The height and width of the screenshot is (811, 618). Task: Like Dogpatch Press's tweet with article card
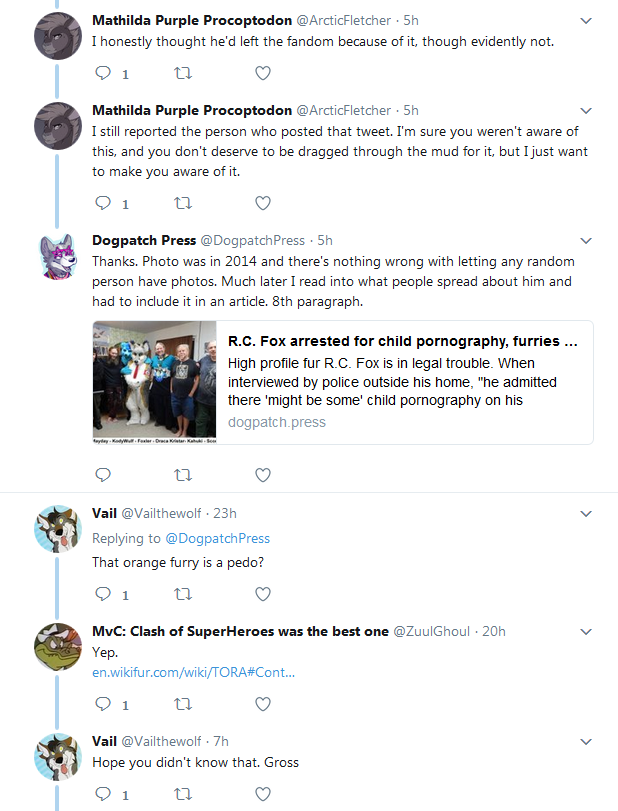tap(263, 475)
